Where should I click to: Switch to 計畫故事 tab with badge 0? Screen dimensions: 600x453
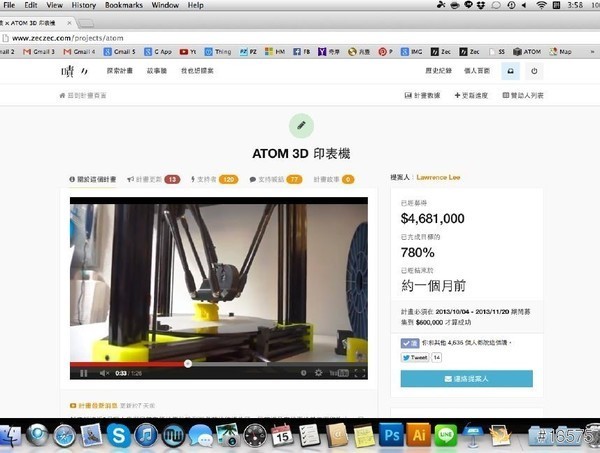click(x=334, y=179)
